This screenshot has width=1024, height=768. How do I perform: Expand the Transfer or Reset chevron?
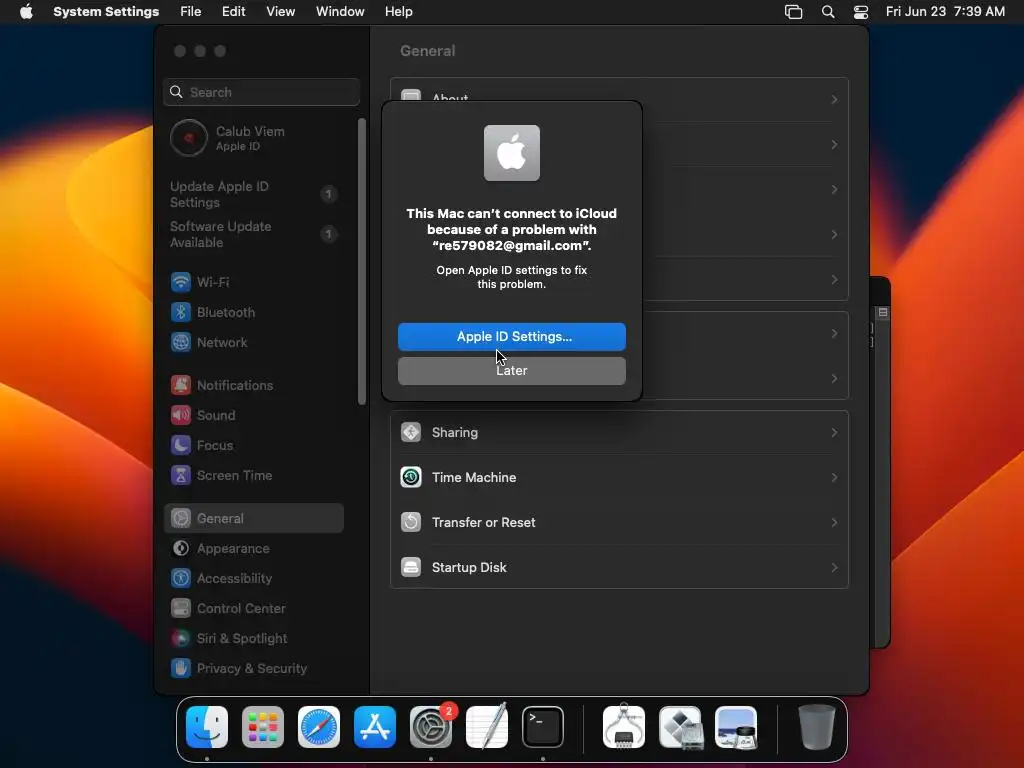pos(834,522)
